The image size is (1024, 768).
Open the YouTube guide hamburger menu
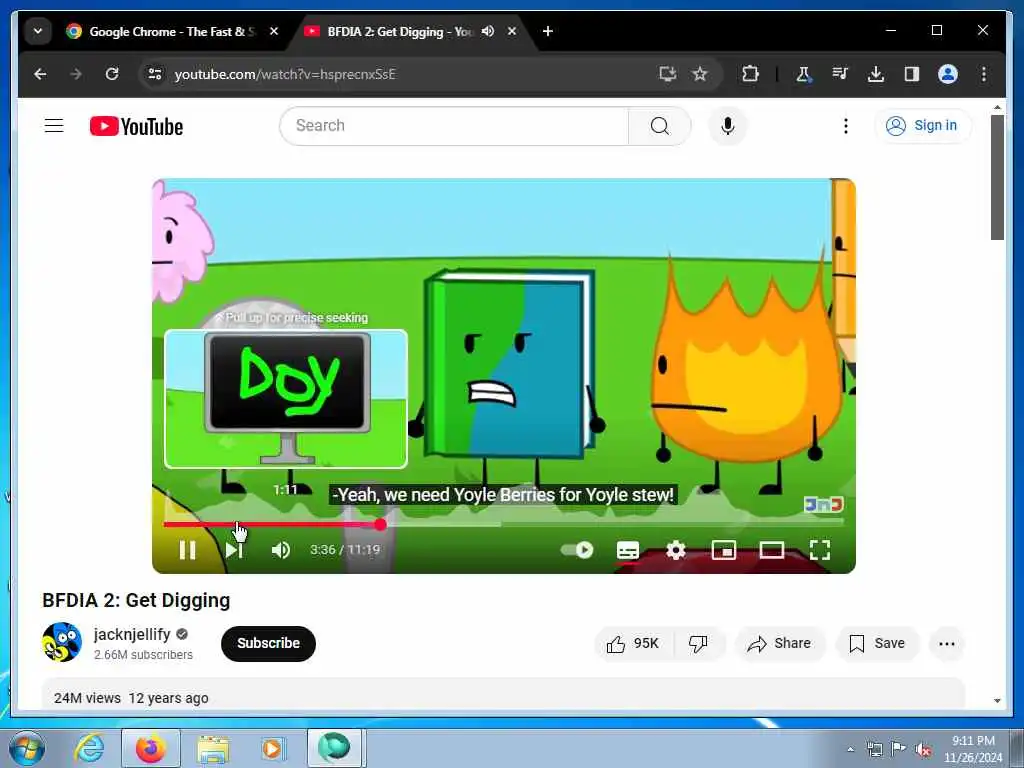[x=54, y=125]
